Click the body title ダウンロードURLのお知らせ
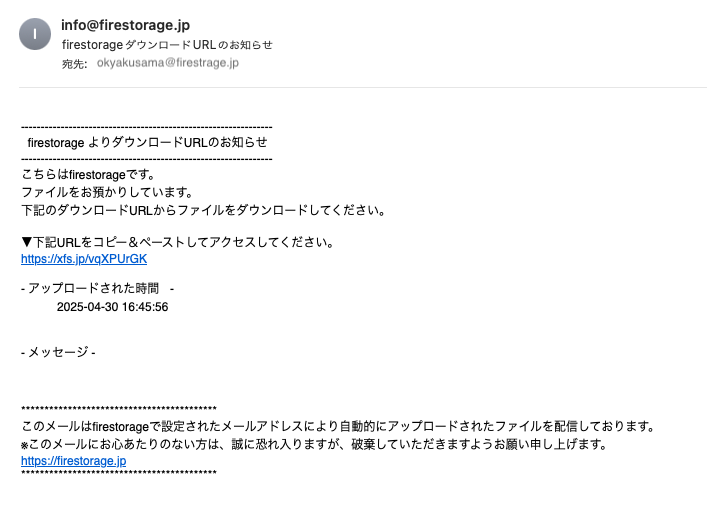The height and width of the screenshot is (513, 707). click(x=147, y=142)
